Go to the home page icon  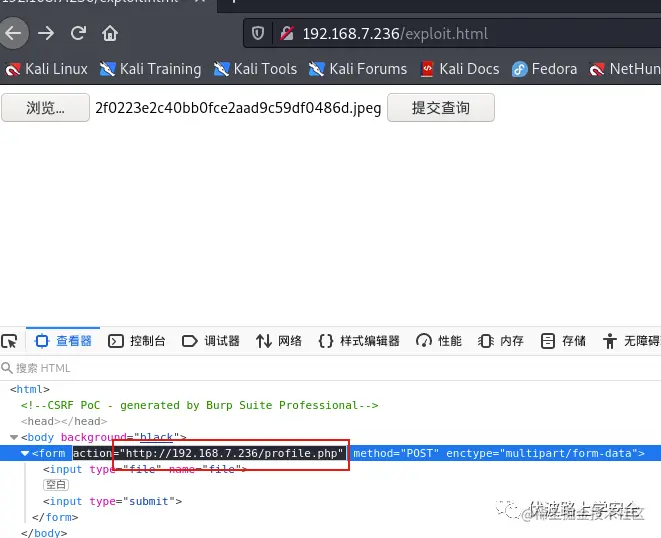tap(110, 33)
